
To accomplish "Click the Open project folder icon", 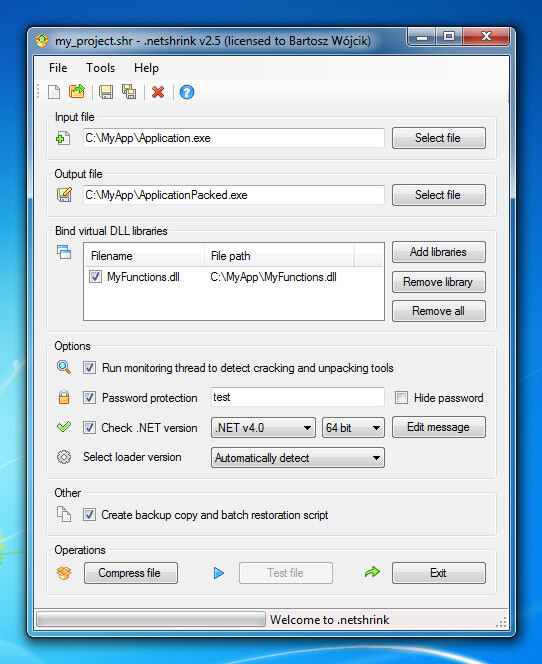I will [77, 91].
